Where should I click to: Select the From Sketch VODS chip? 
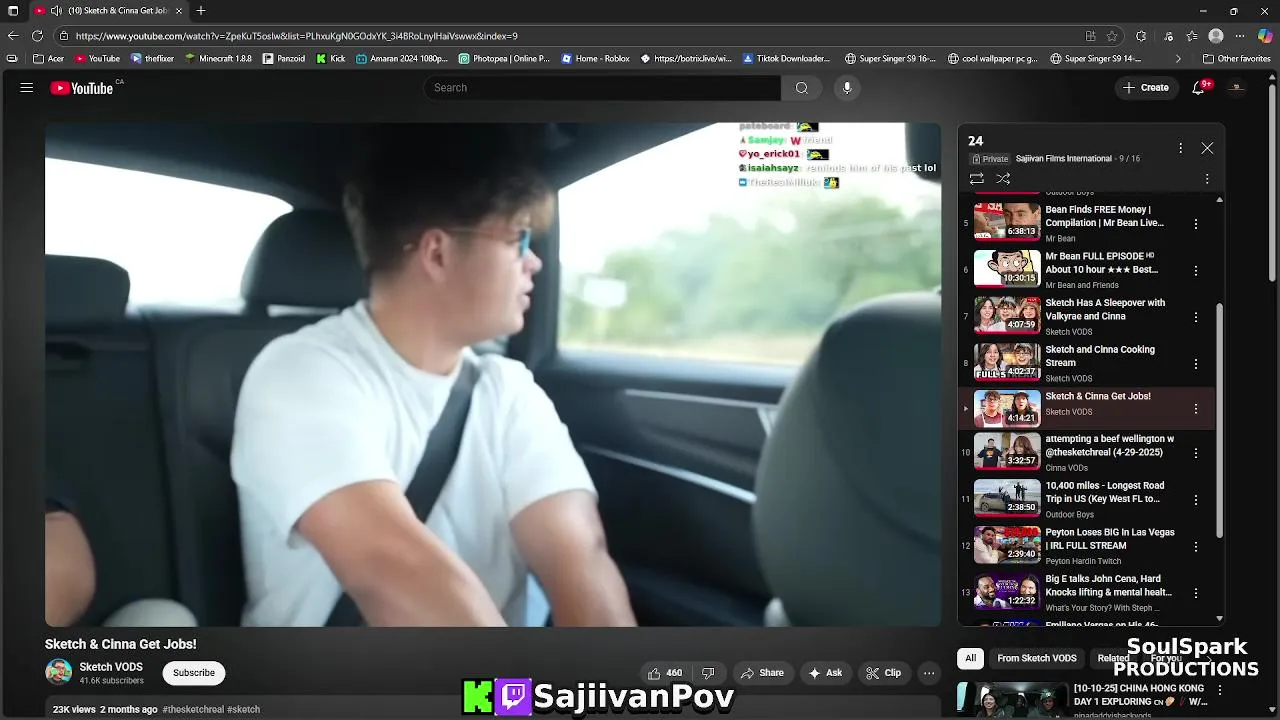1037,658
